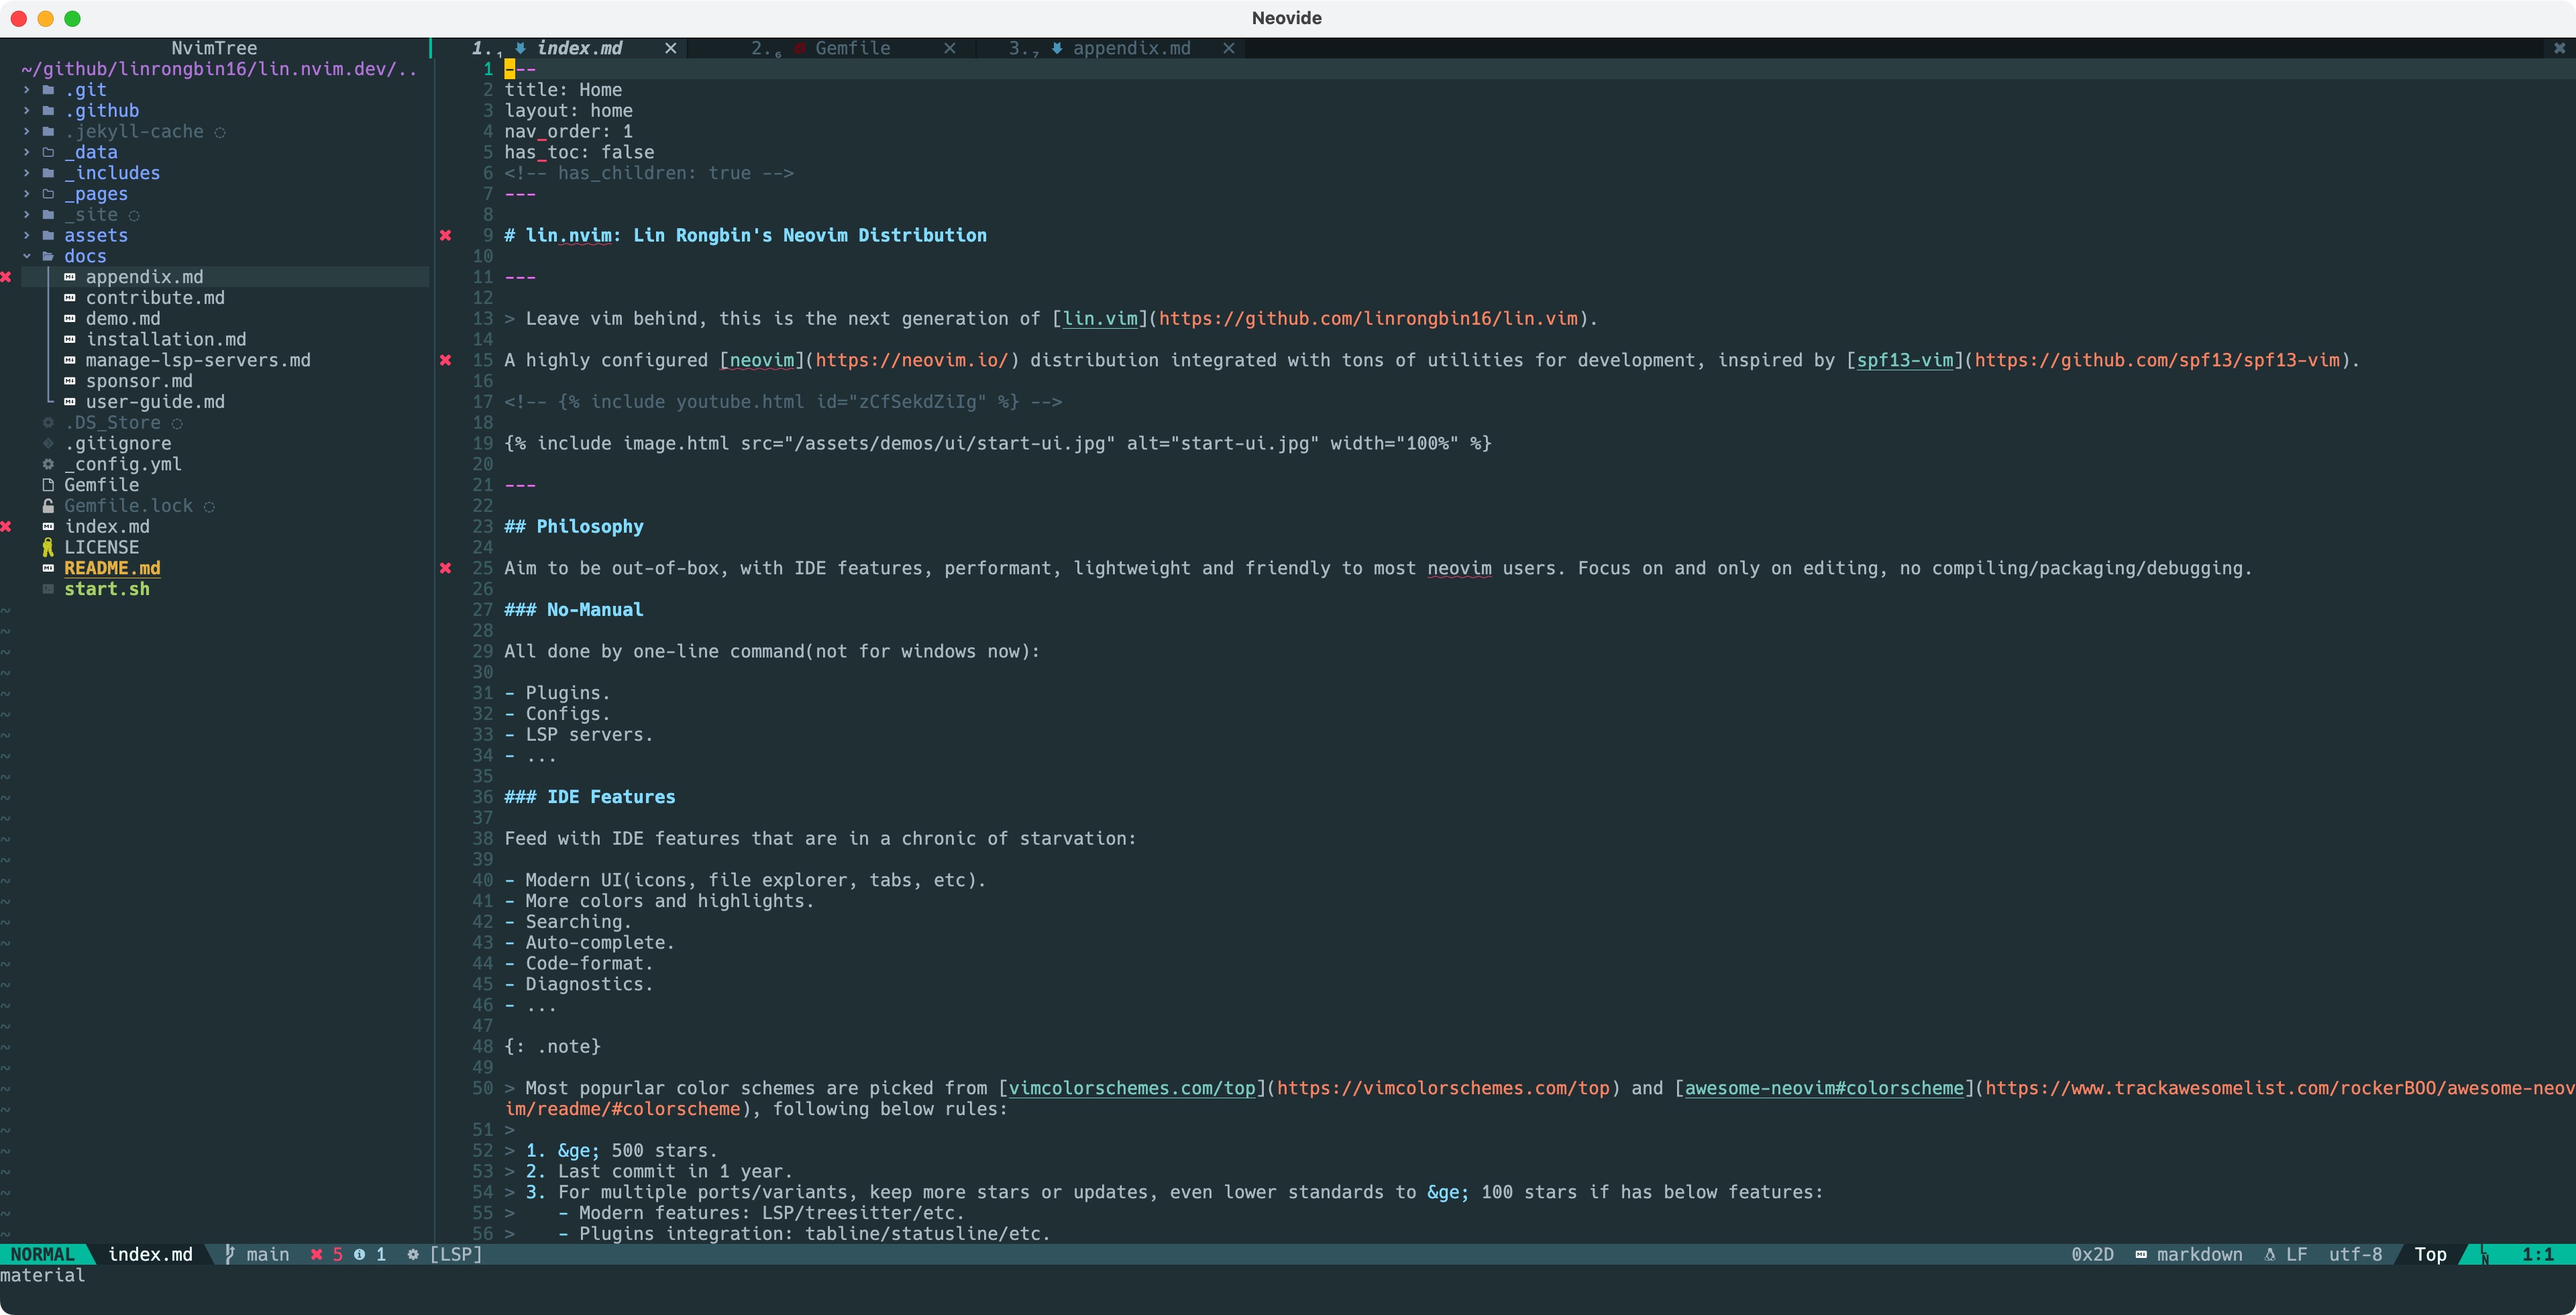
Task: Expand the assets folder chevron
Action: click(x=27, y=236)
